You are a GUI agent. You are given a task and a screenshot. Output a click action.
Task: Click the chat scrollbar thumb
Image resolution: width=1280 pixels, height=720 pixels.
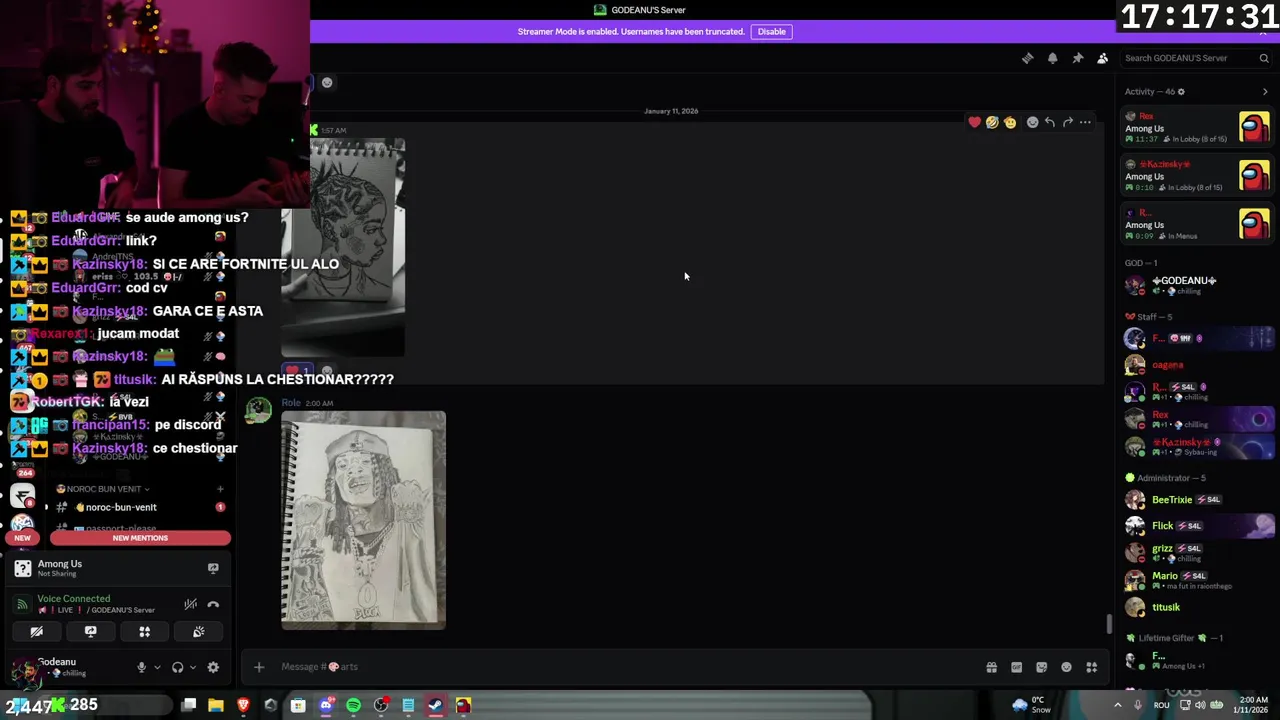pyautogui.click(x=1108, y=624)
